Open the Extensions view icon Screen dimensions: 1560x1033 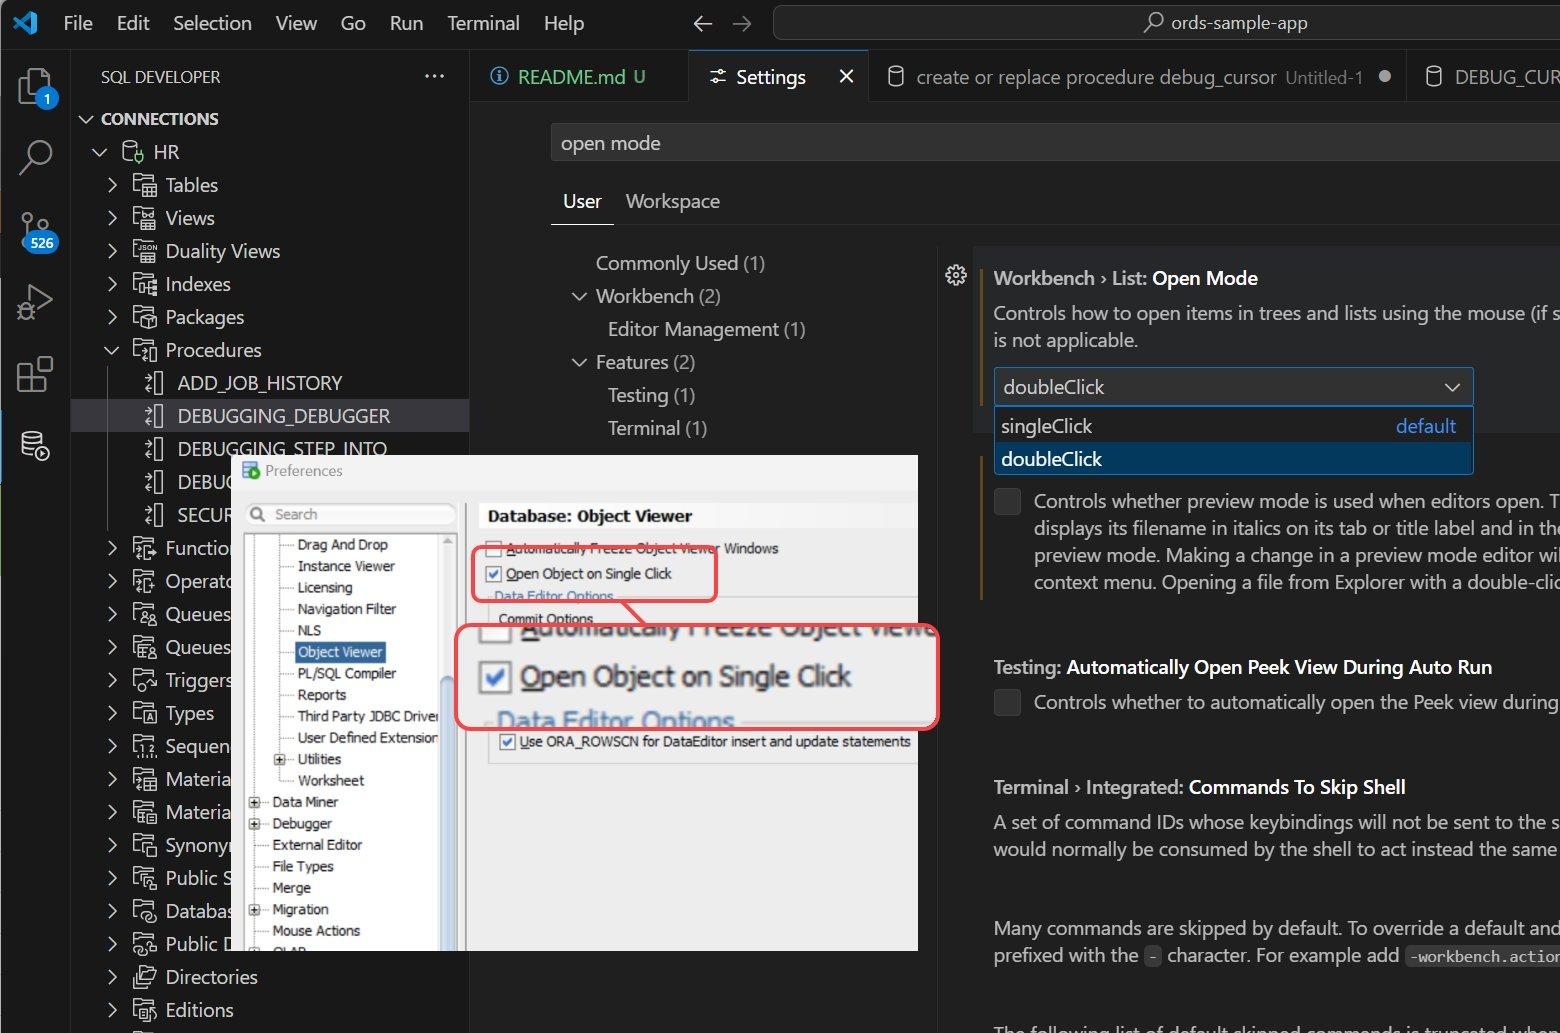pos(36,374)
